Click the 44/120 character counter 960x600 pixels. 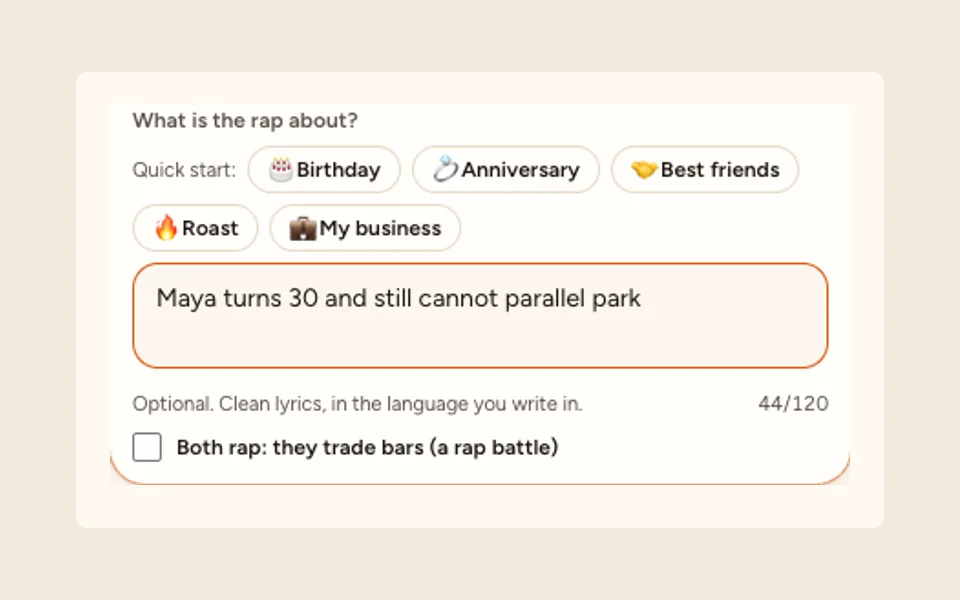point(793,403)
